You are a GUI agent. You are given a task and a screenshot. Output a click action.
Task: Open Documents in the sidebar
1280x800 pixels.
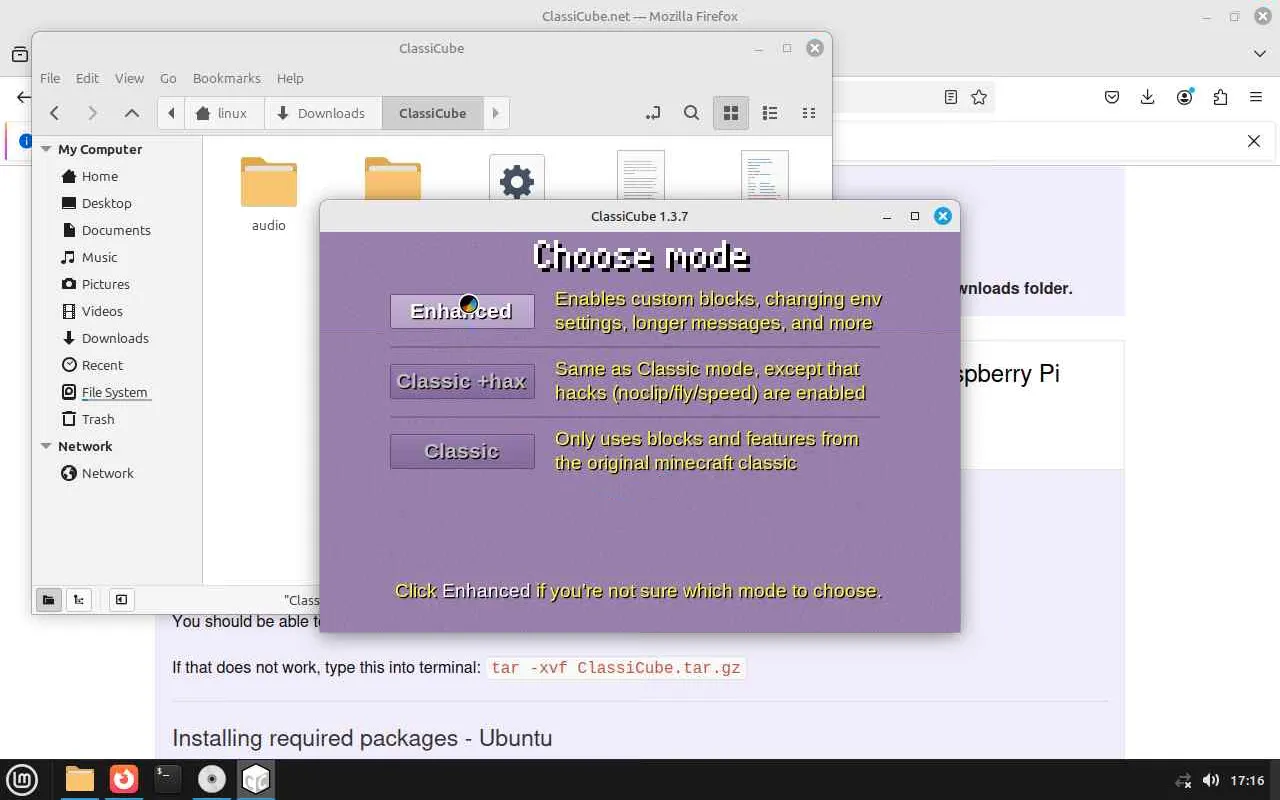(x=117, y=230)
